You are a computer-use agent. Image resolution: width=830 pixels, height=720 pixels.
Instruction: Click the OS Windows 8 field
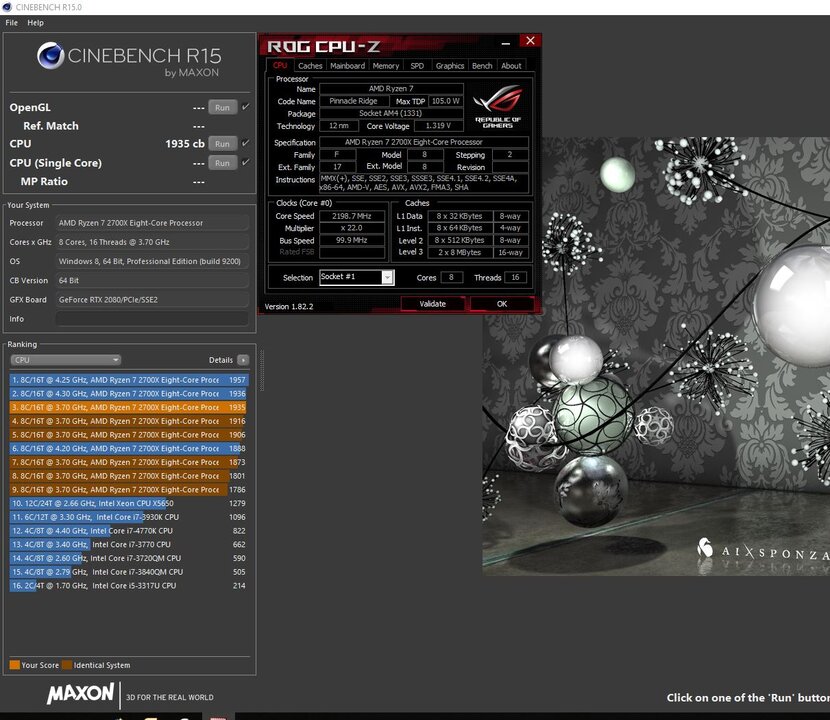pos(152,261)
